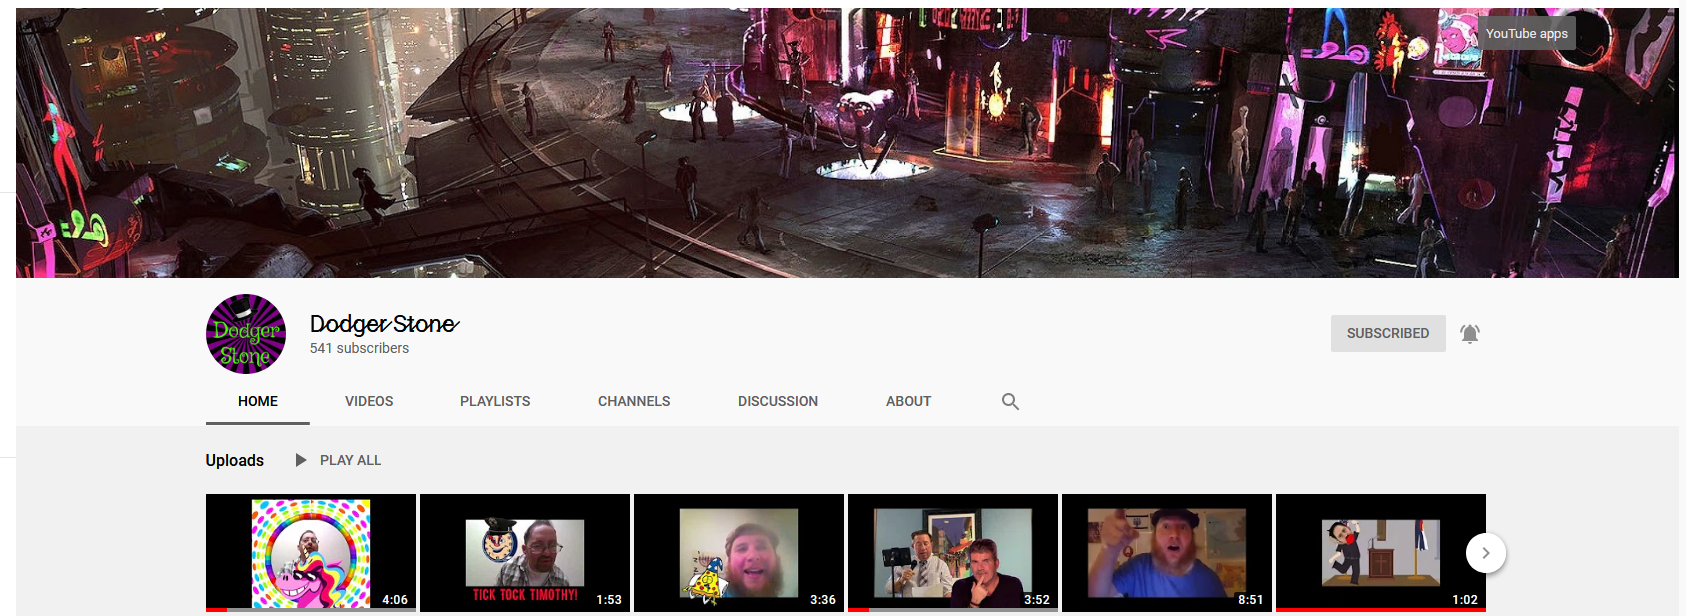Open the About tab
This screenshot has width=1686, height=616.
click(908, 401)
